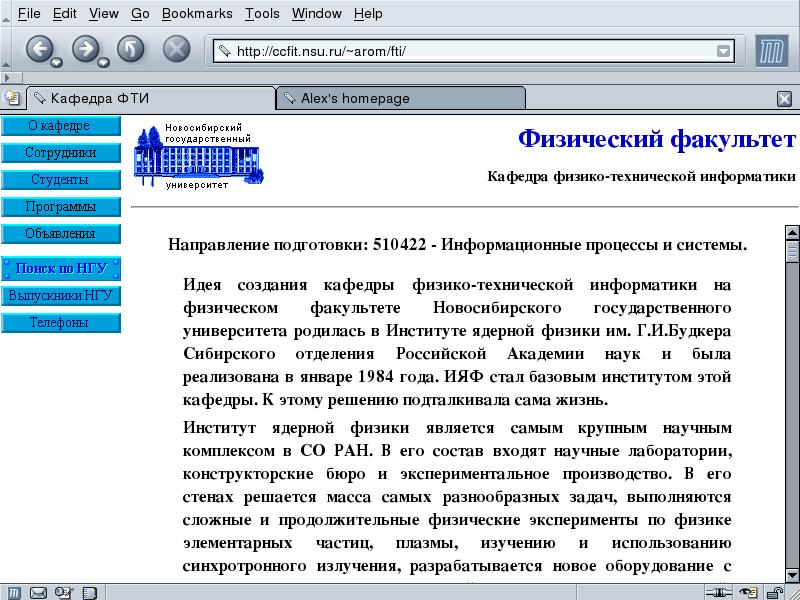800x600 pixels.
Task: Open the URL bar history dropdown arrow
Action: (x=723, y=51)
